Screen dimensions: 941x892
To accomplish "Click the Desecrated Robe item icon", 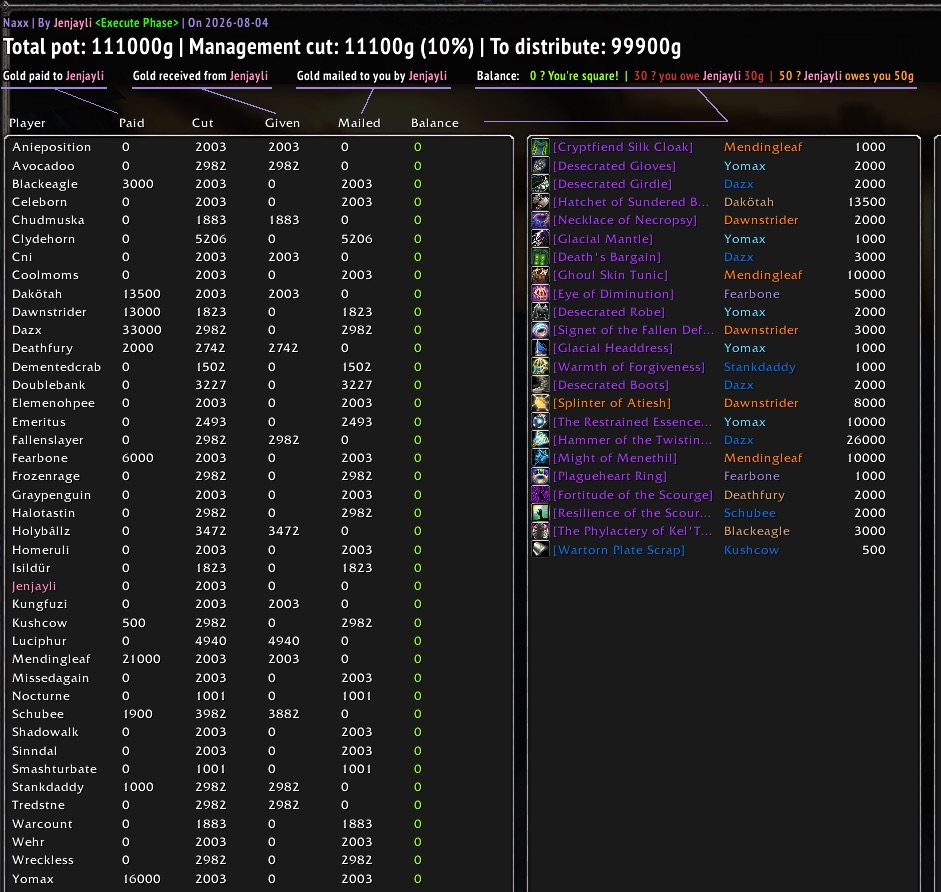I will point(540,312).
